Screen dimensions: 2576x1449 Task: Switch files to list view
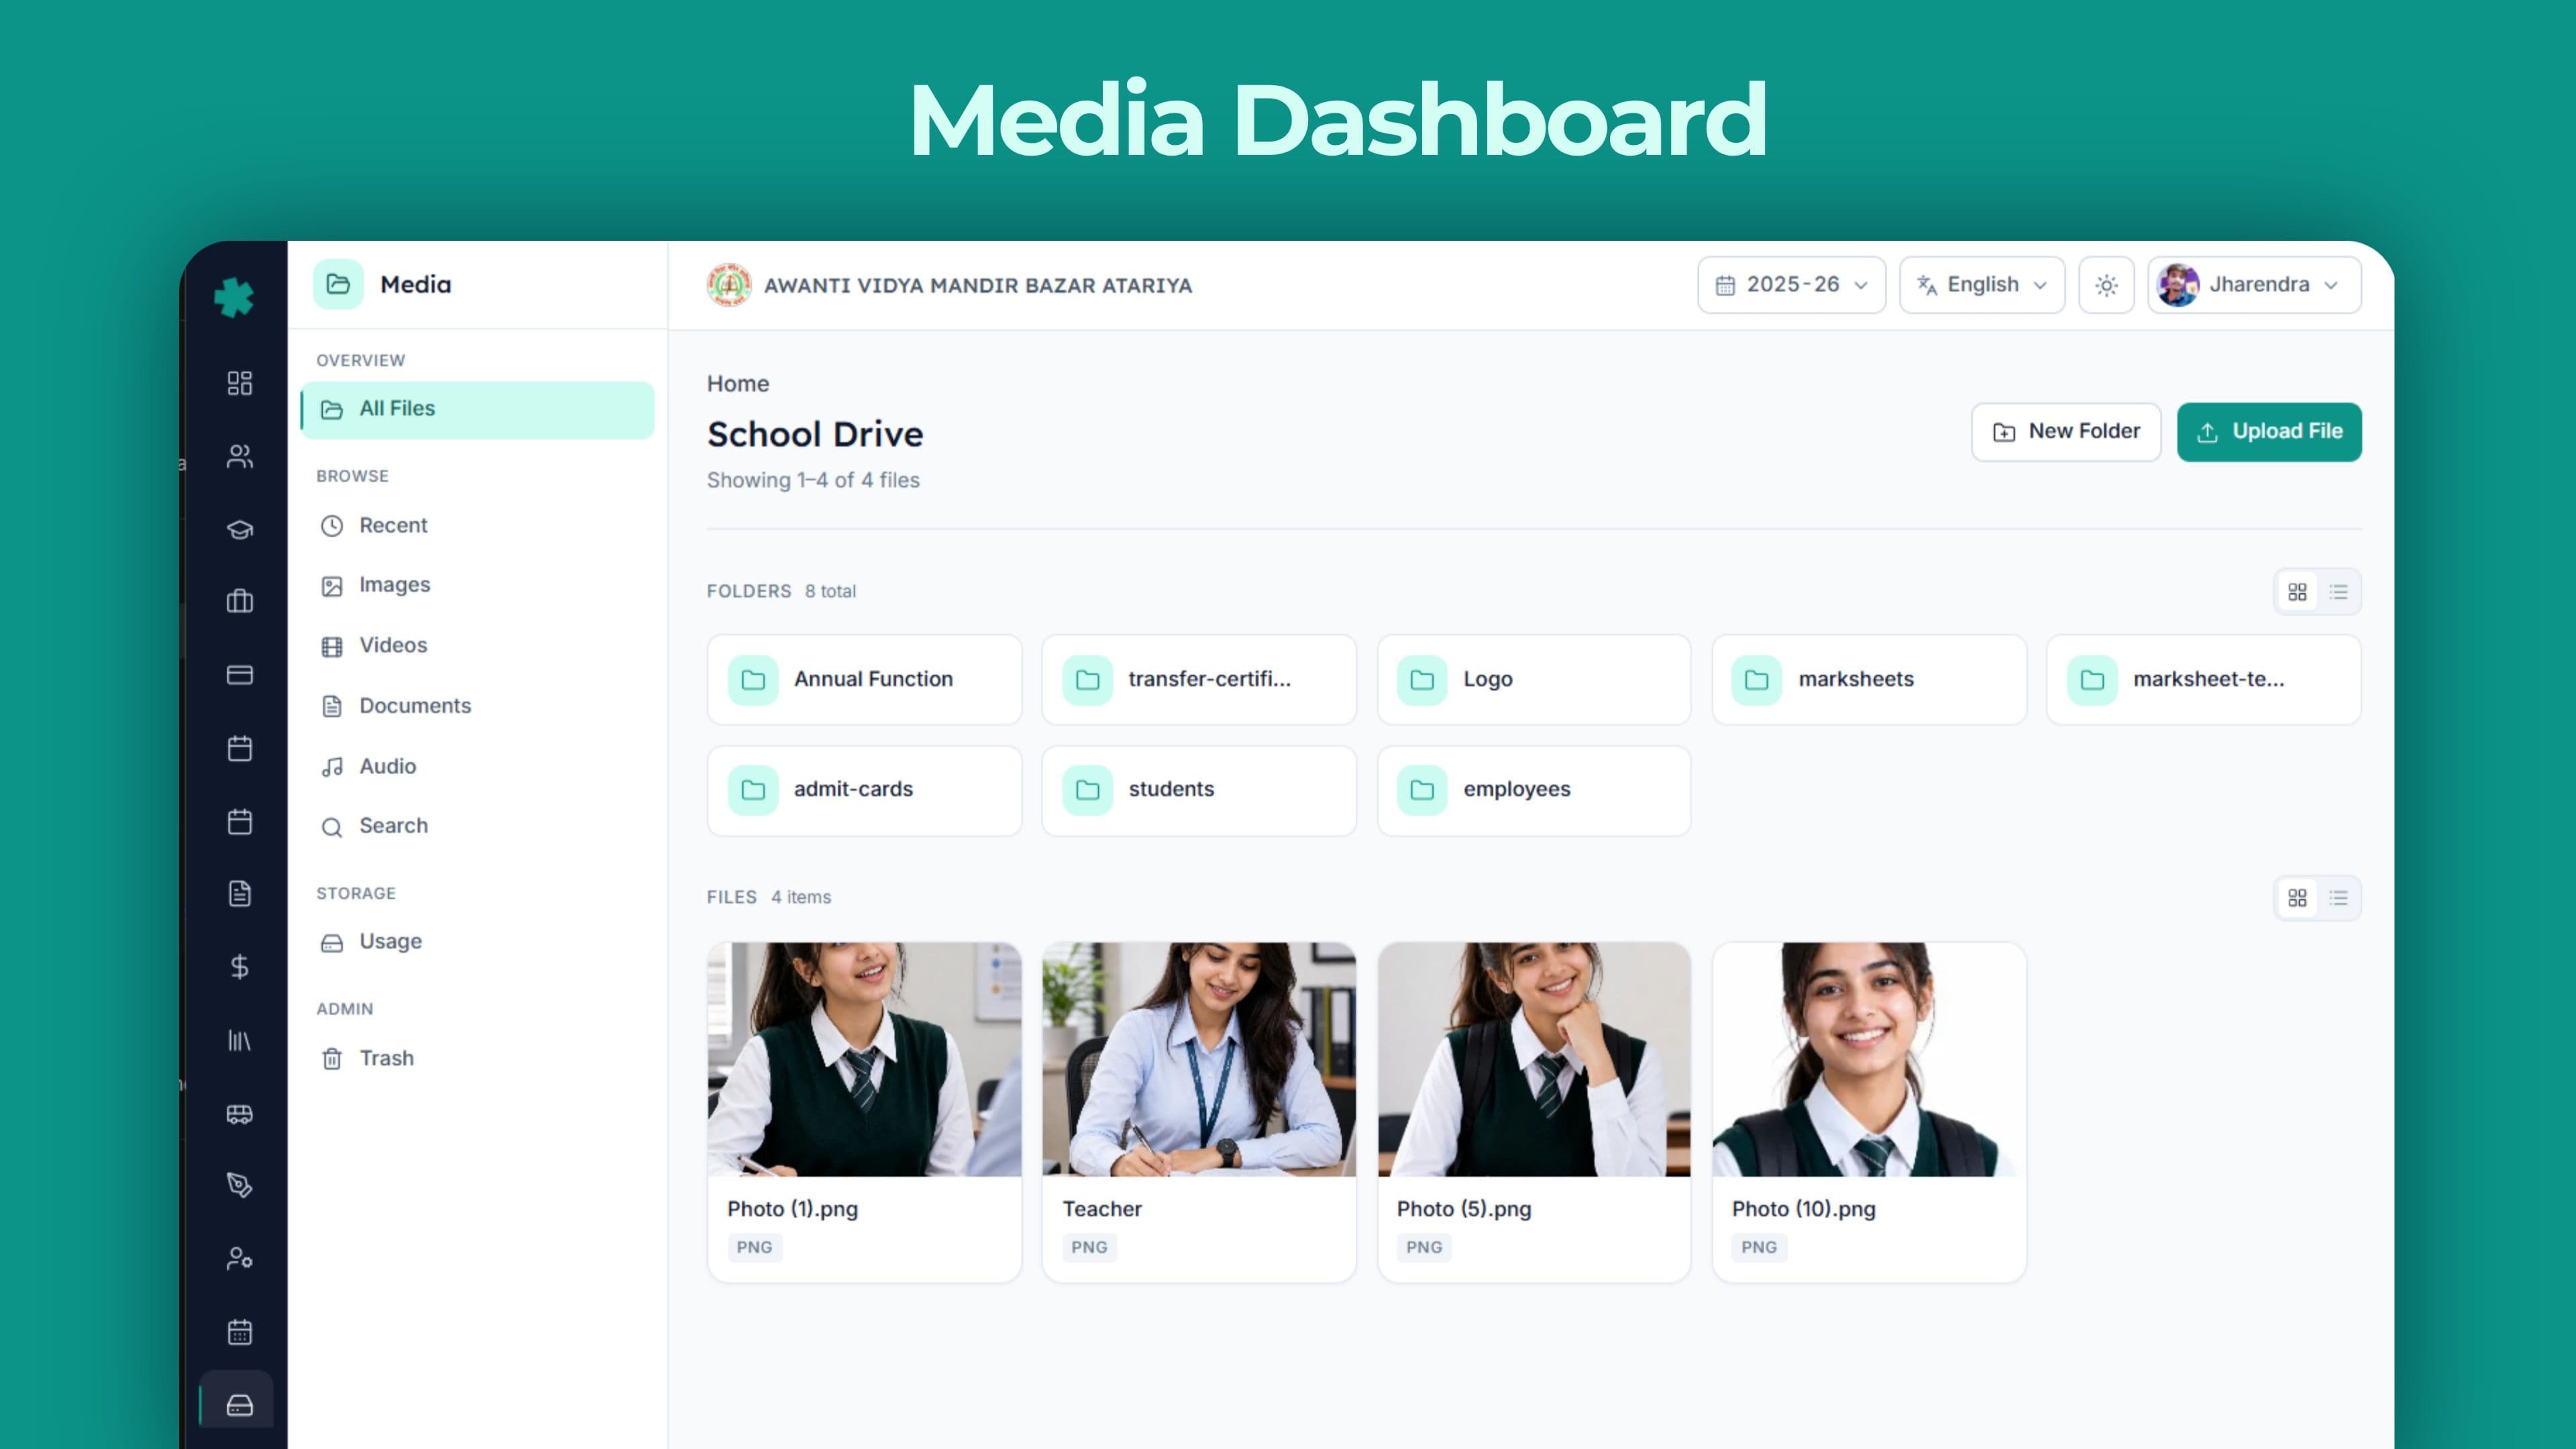tap(2338, 898)
